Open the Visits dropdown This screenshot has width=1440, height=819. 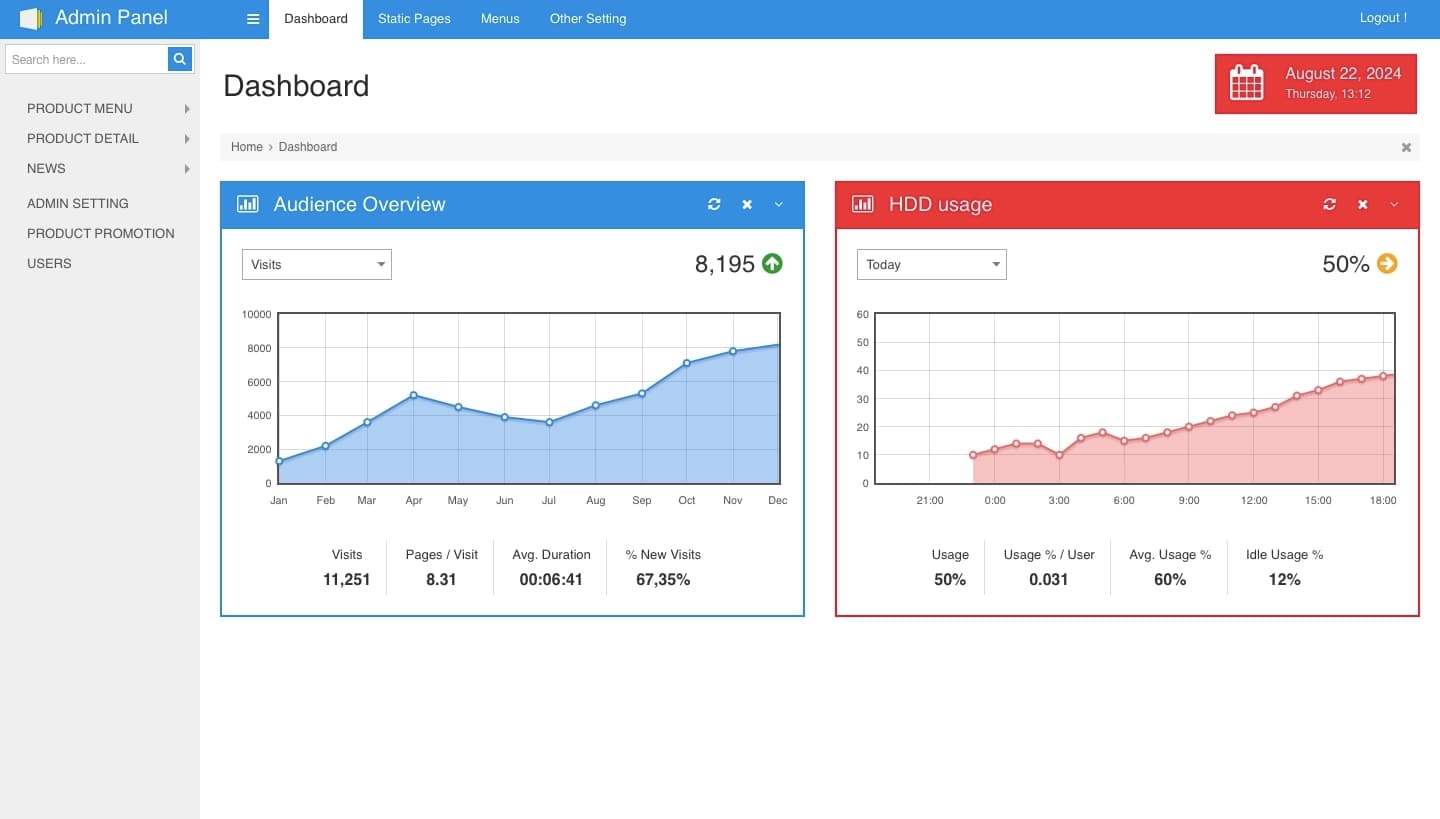point(317,264)
